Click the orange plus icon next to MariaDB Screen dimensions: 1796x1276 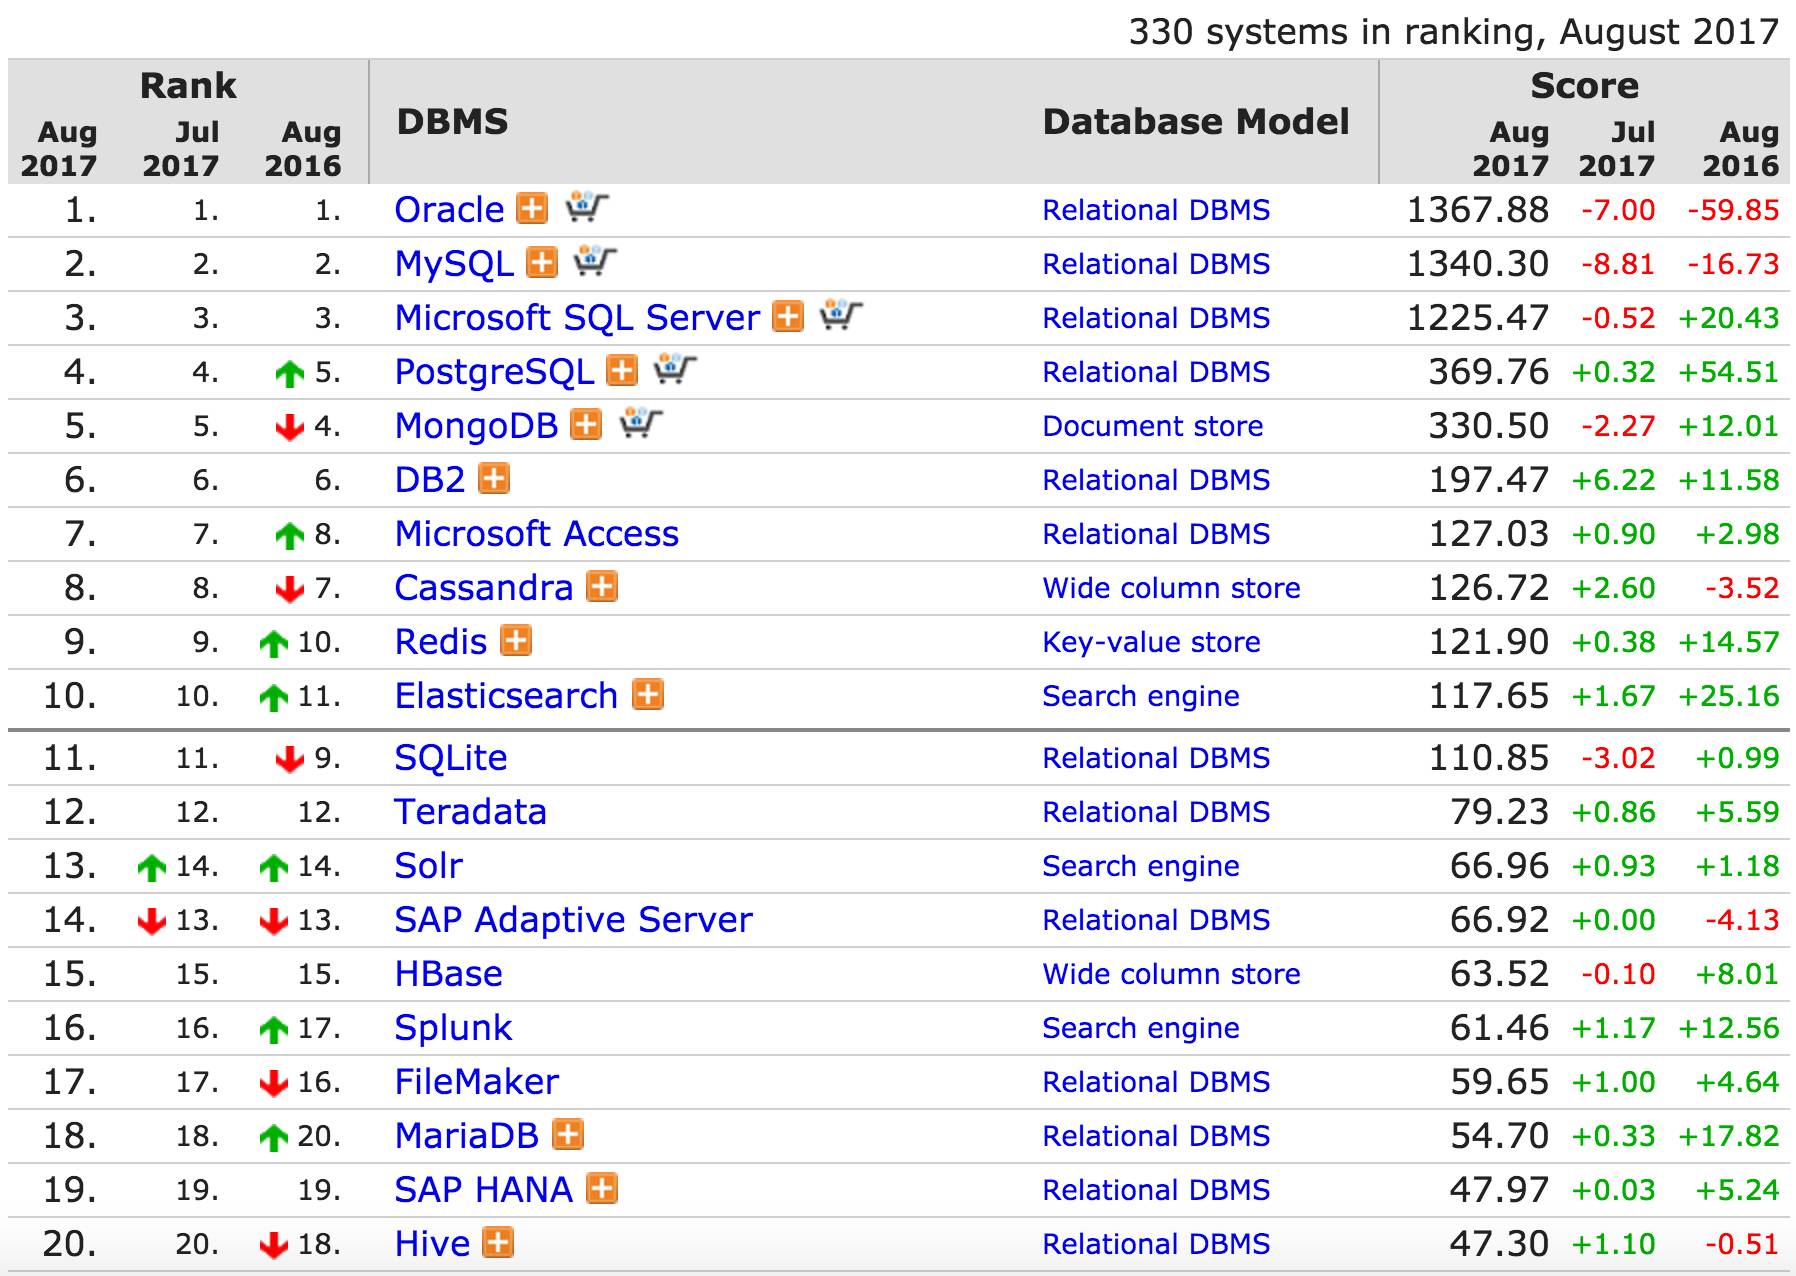[568, 1134]
